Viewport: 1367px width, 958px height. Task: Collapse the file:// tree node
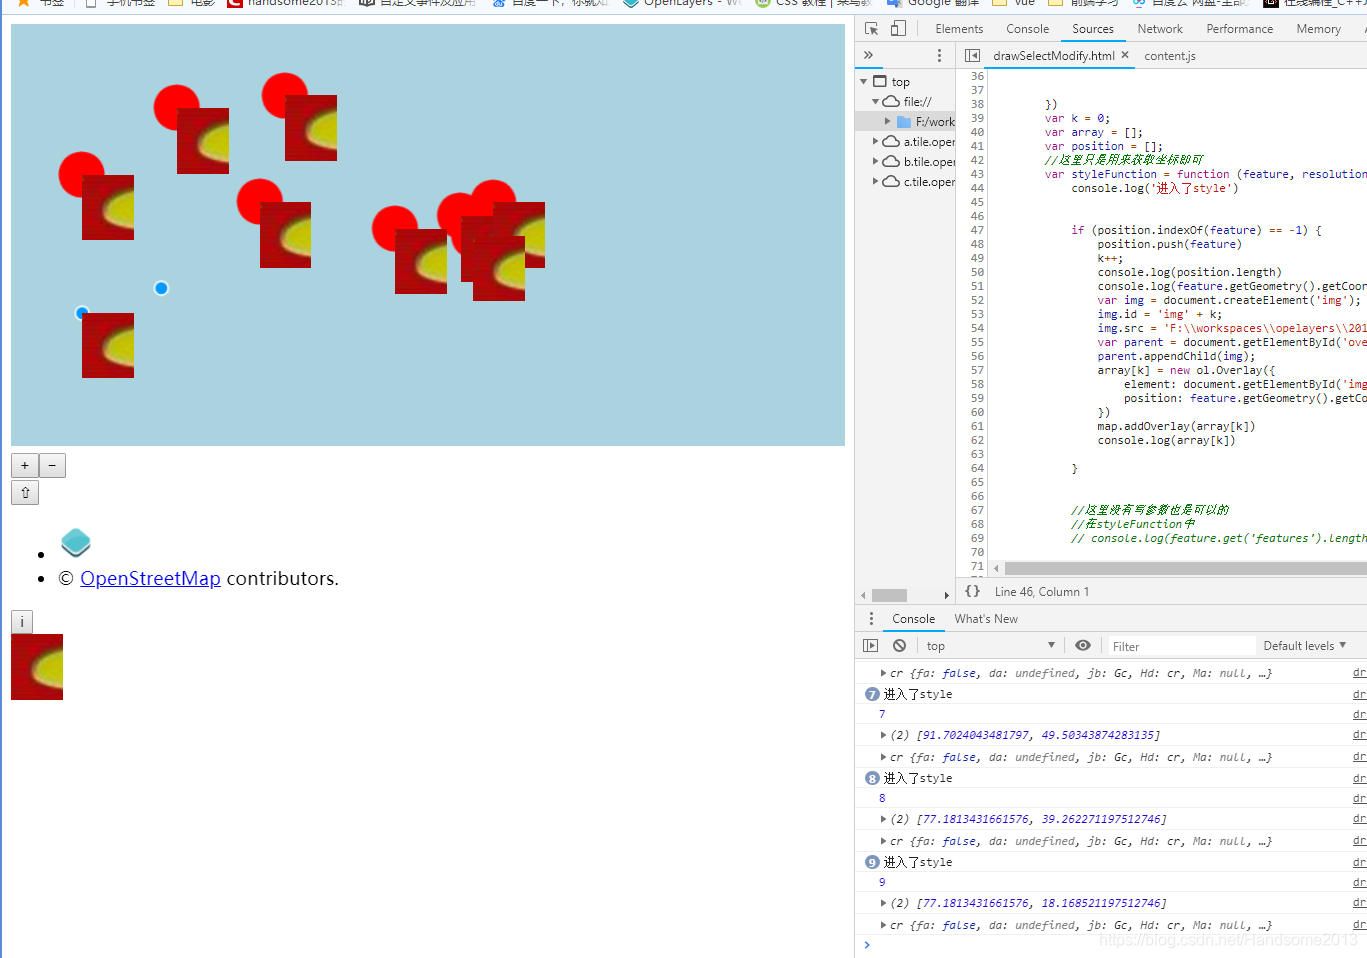(x=876, y=102)
